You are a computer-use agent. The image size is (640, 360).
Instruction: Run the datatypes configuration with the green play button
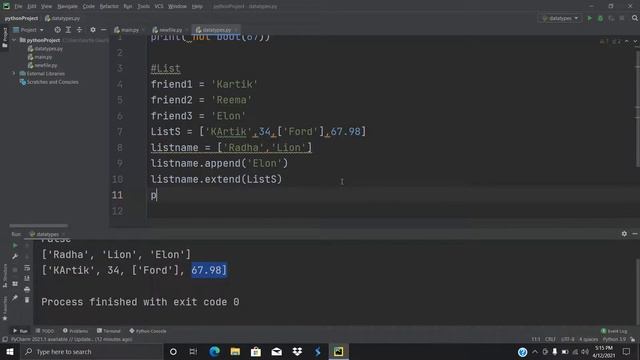click(x=589, y=18)
